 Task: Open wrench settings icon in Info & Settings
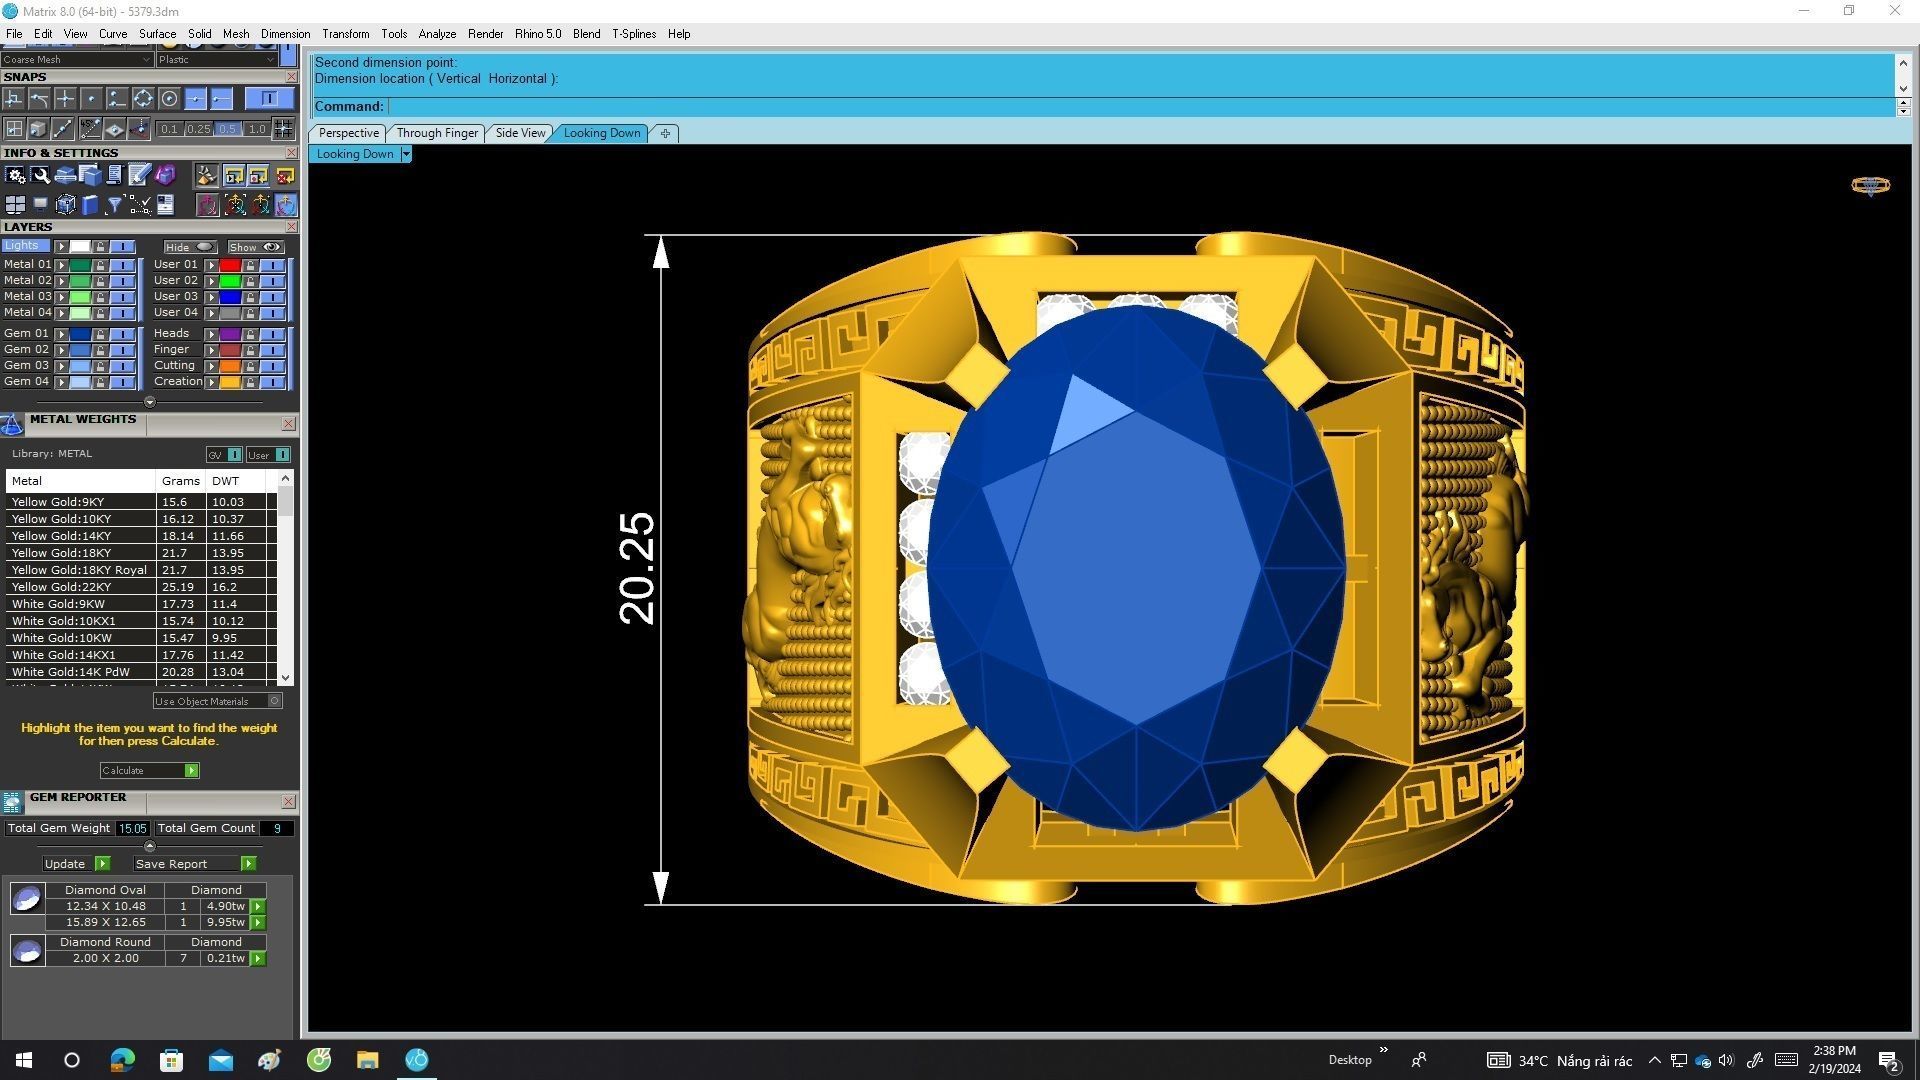point(40,176)
